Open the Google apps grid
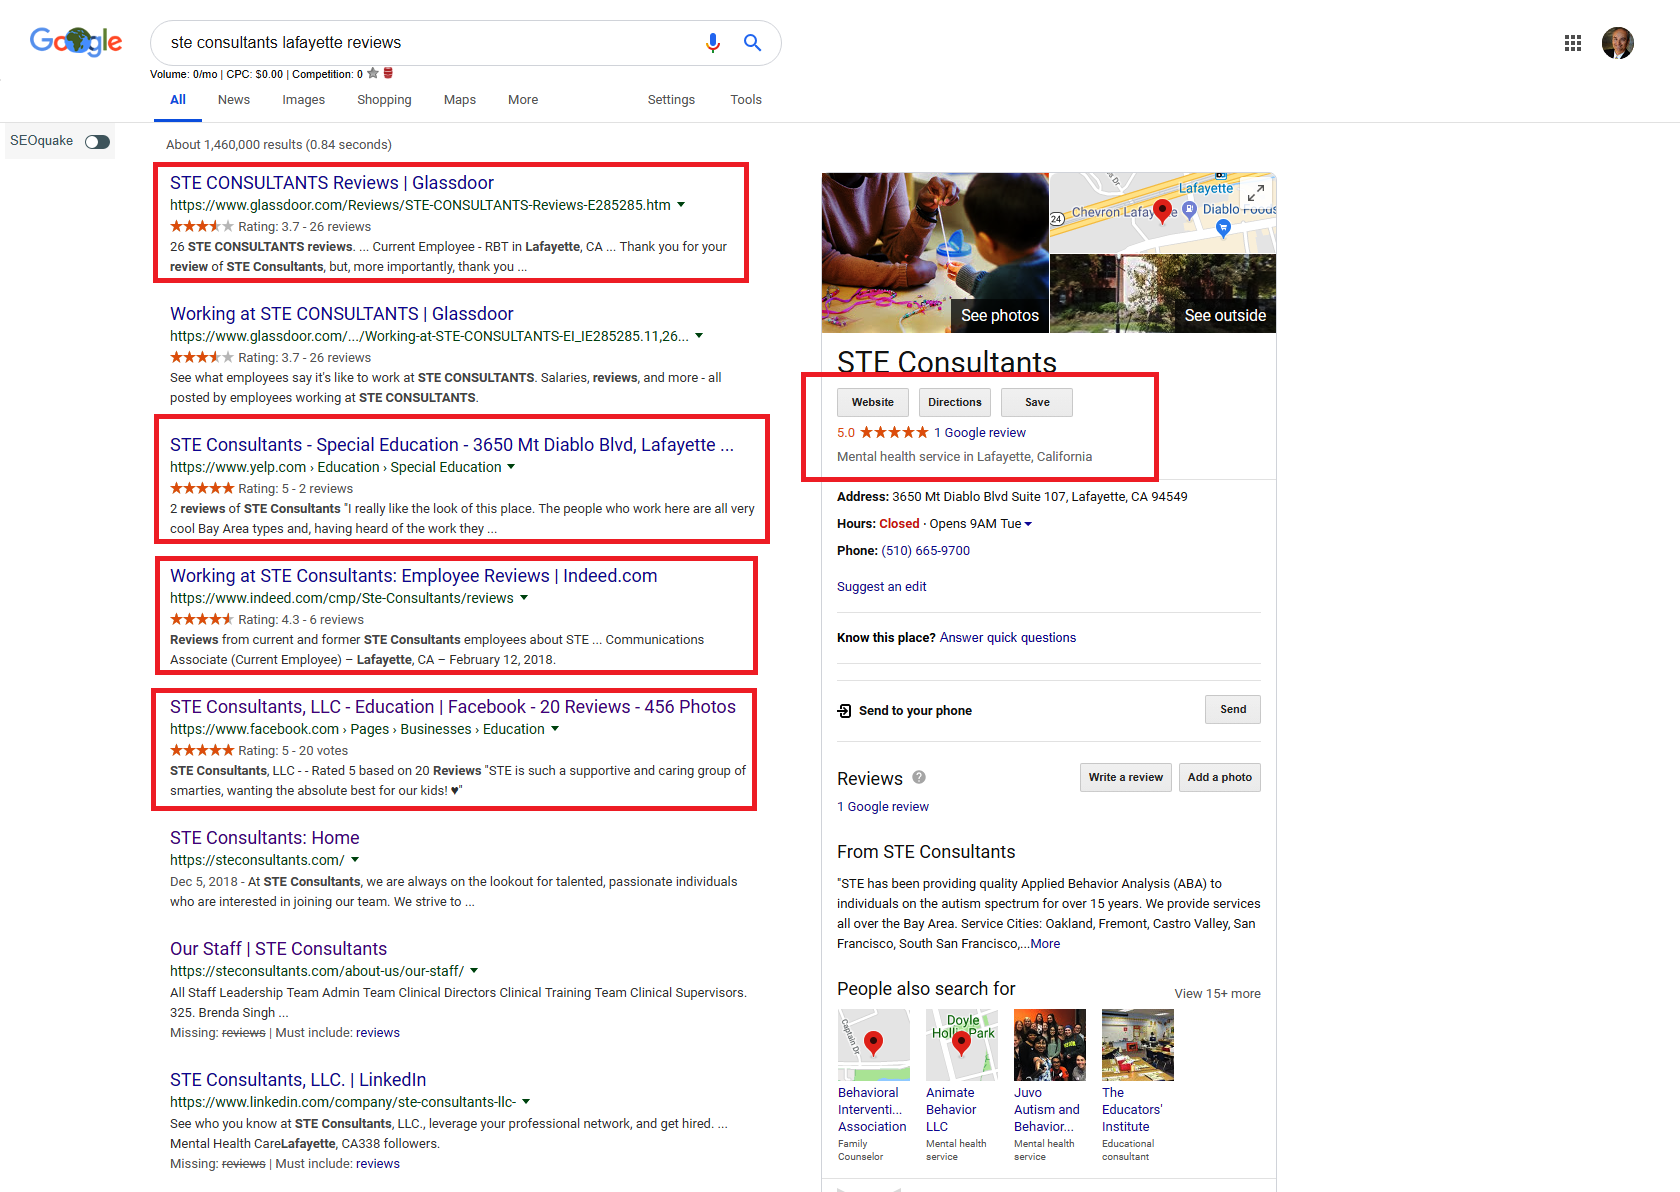 pyautogui.click(x=1573, y=43)
